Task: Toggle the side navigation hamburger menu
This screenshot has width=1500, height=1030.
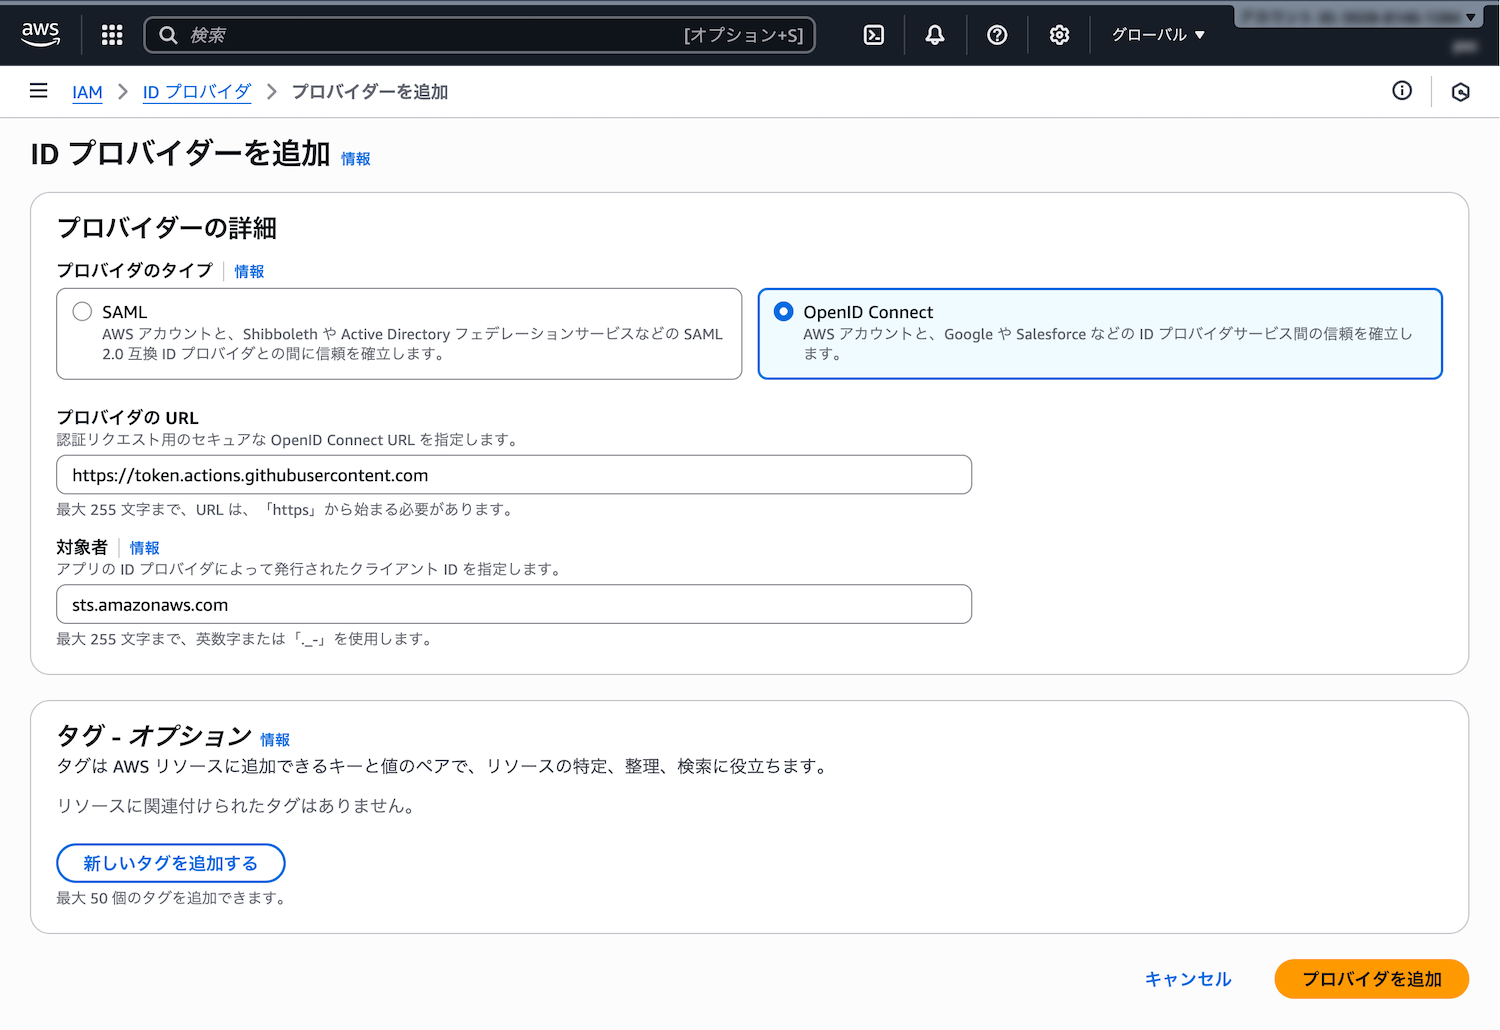Action: coord(39,91)
